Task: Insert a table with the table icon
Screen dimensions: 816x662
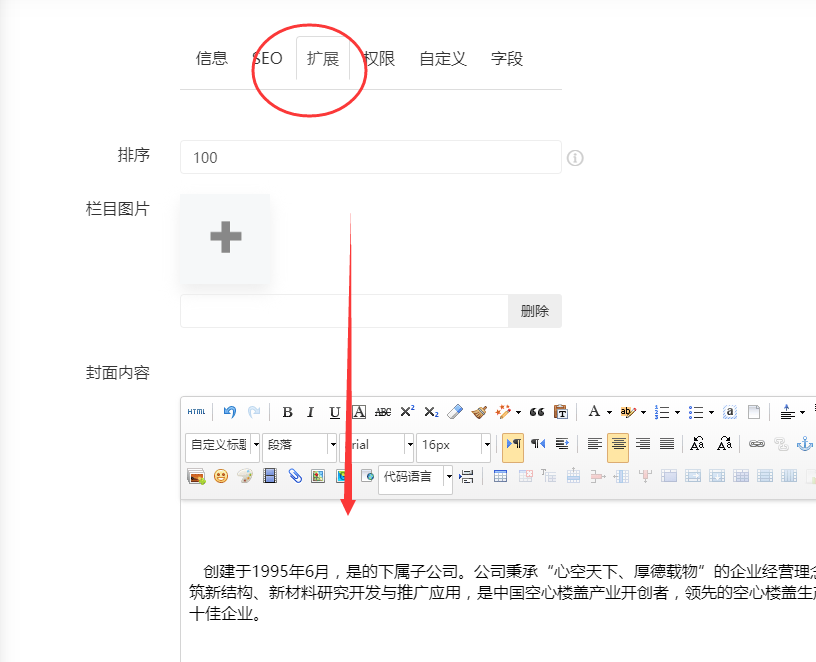Action: coord(499,477)
